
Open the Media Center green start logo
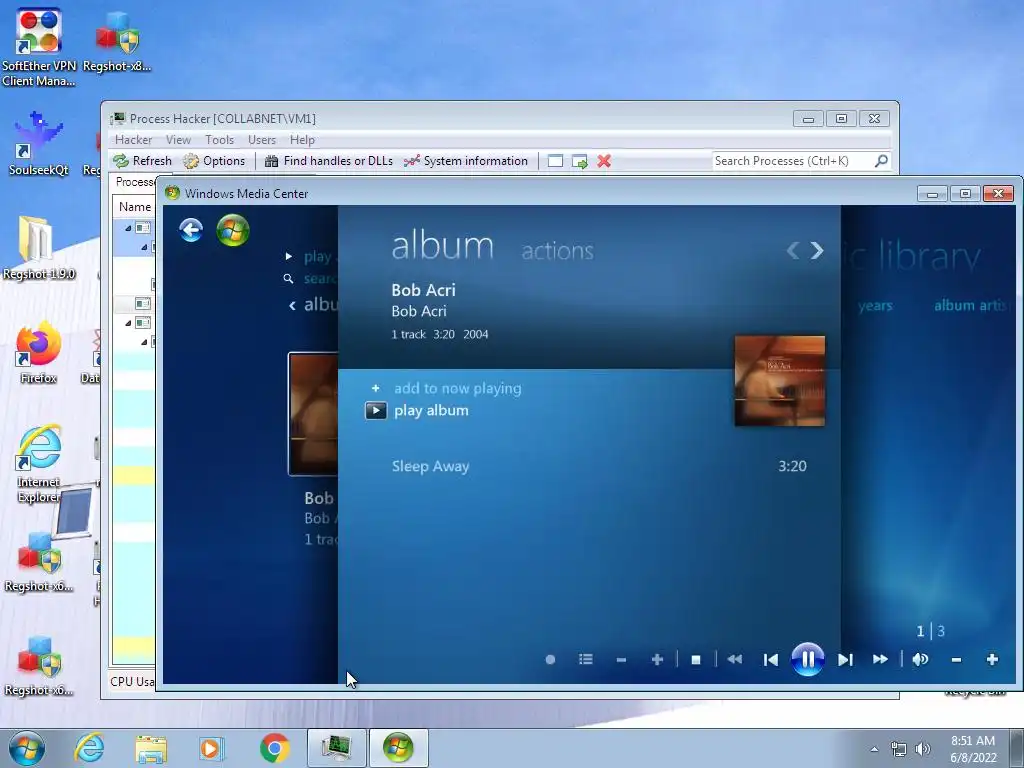click(x=233, y=230)
